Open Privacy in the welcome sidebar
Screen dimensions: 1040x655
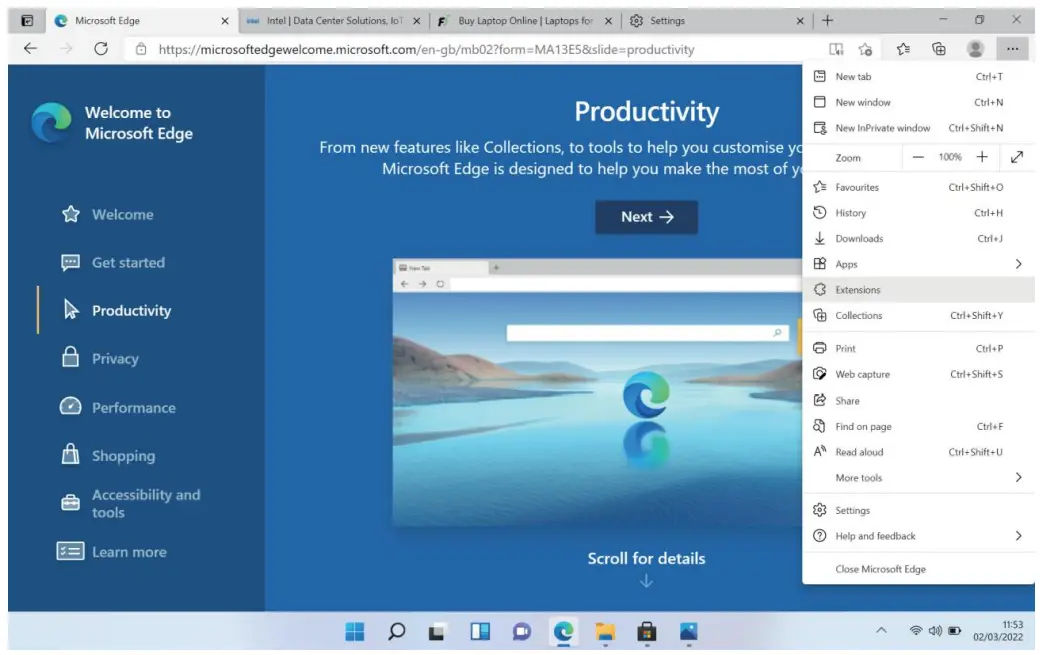115,359
